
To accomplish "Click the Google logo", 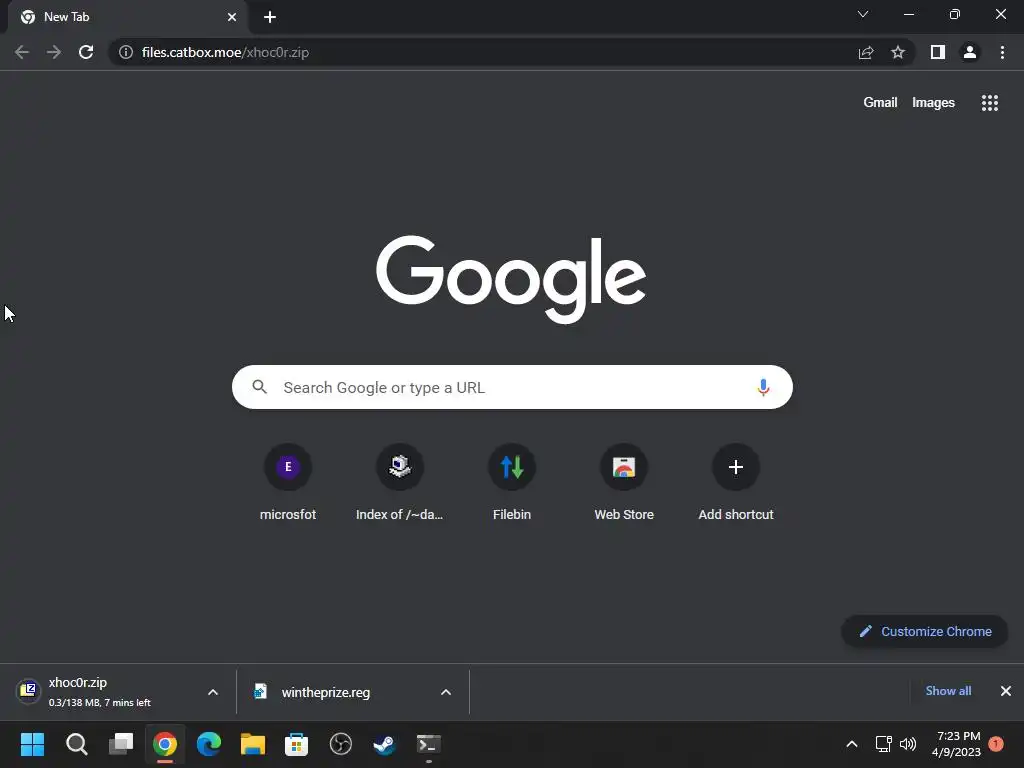I will tap(511, 279).
